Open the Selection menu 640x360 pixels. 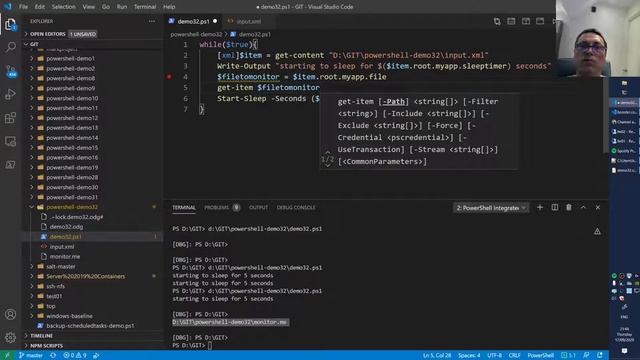(x=63, y=7)
